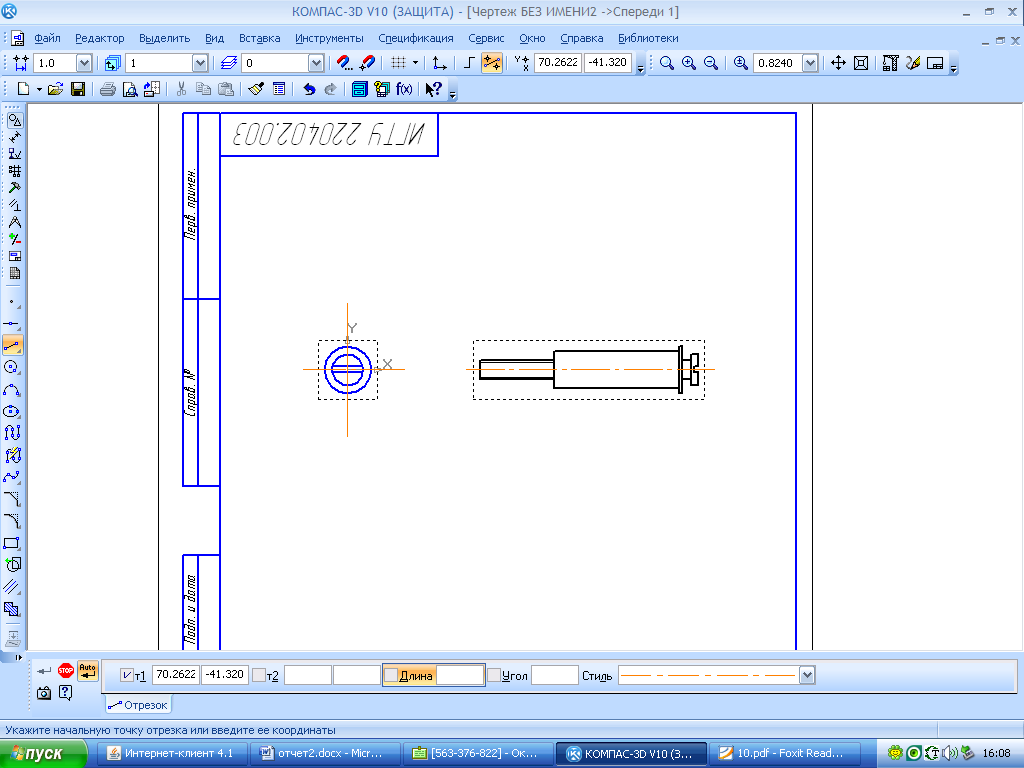Screen dimensions: 1024x768
Task: Click the Open file folder icon
Action: click(55, 89)
